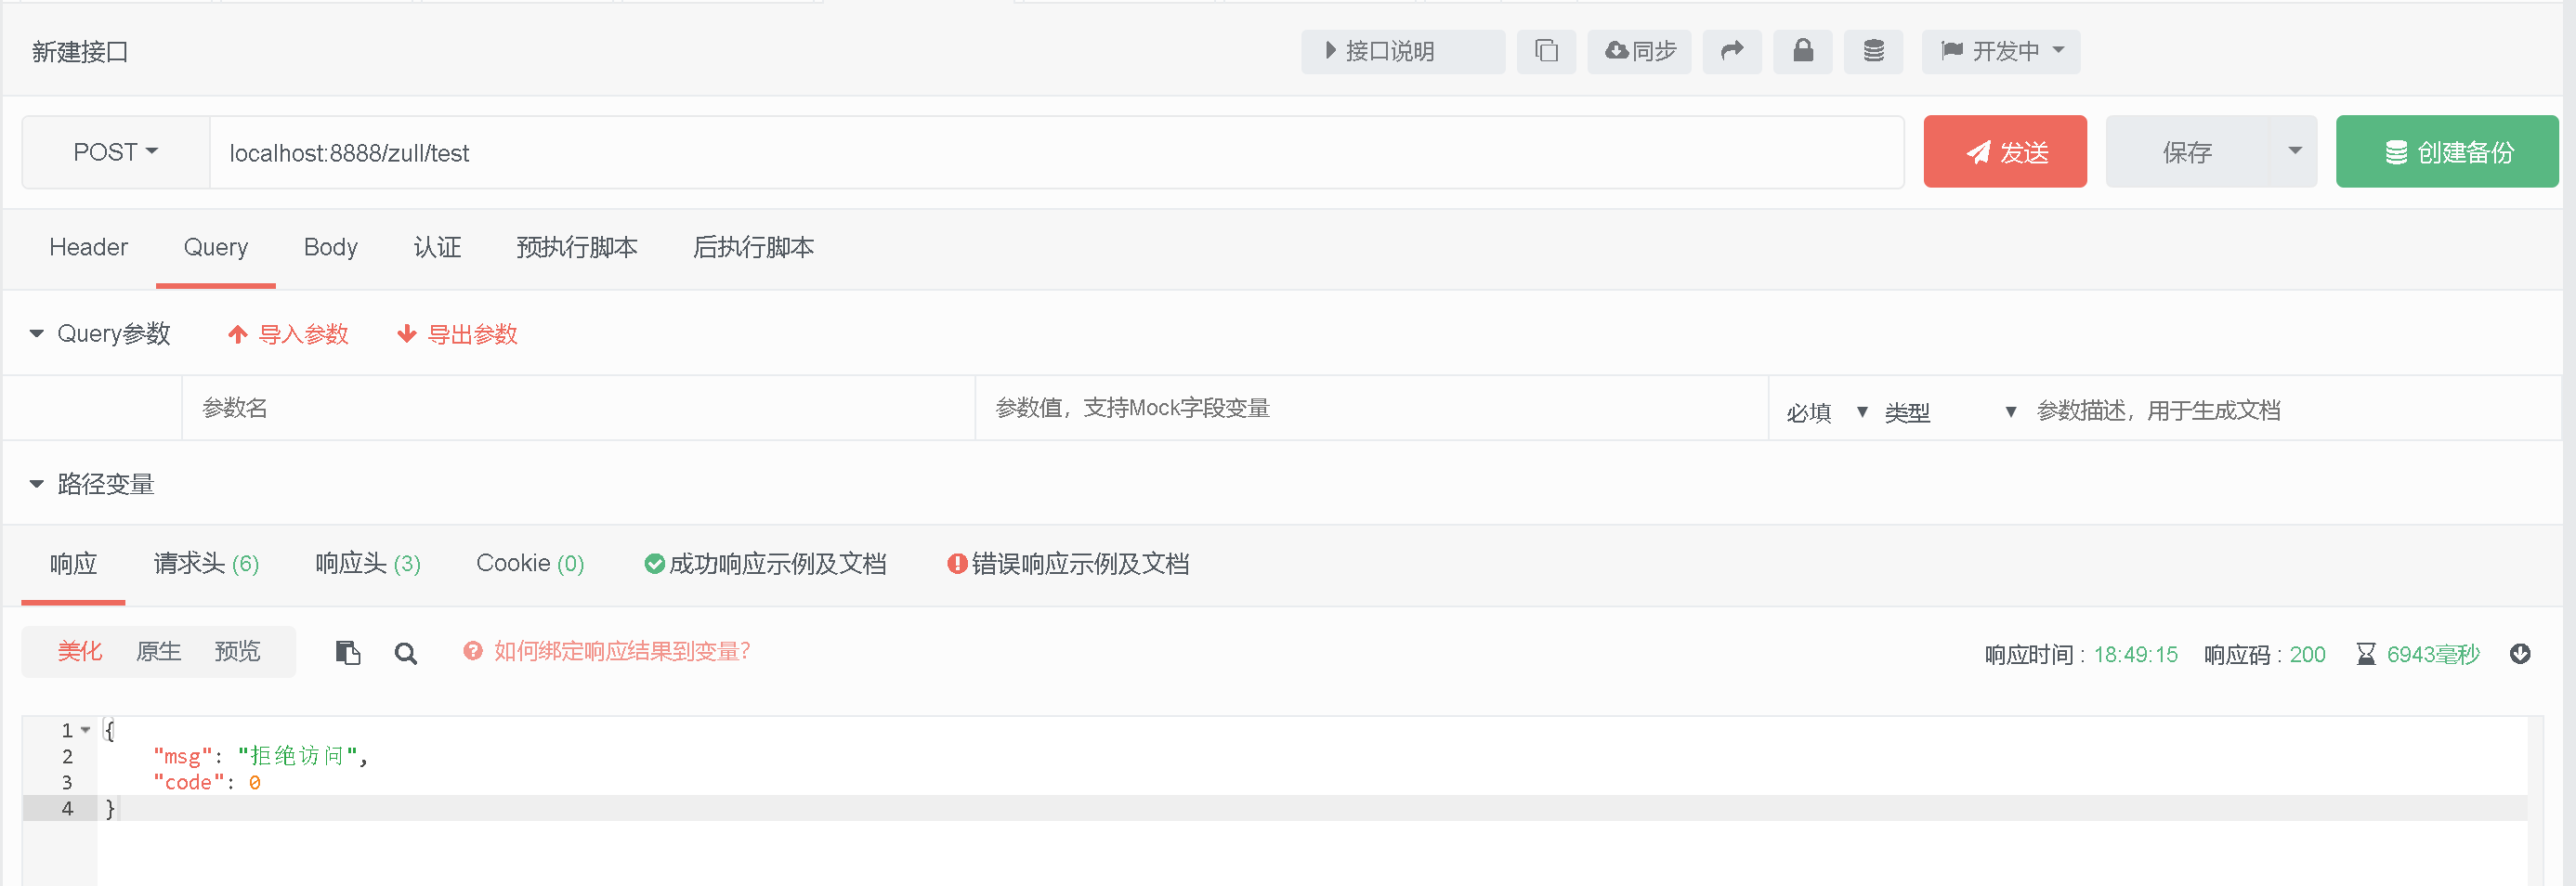
Task: Click line number 4 in gutter
Action: [67, 808]
